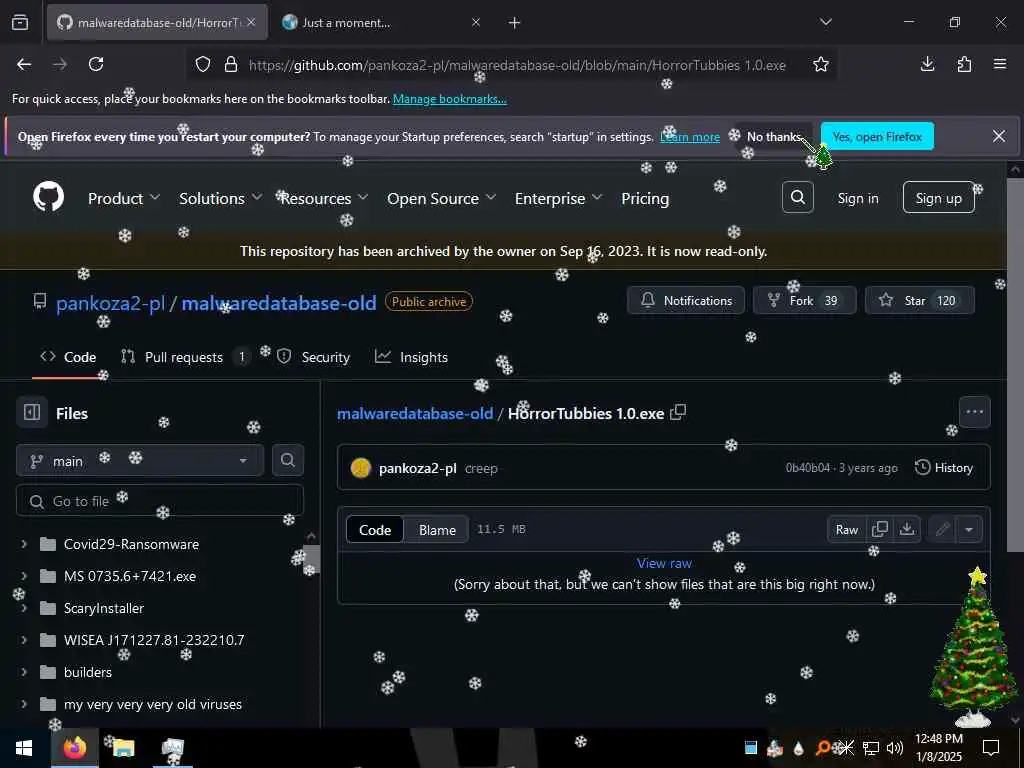The width and height of the screenshot is (1024, 768).
Task: Open the GitHub search button
Action: (798, 197)
